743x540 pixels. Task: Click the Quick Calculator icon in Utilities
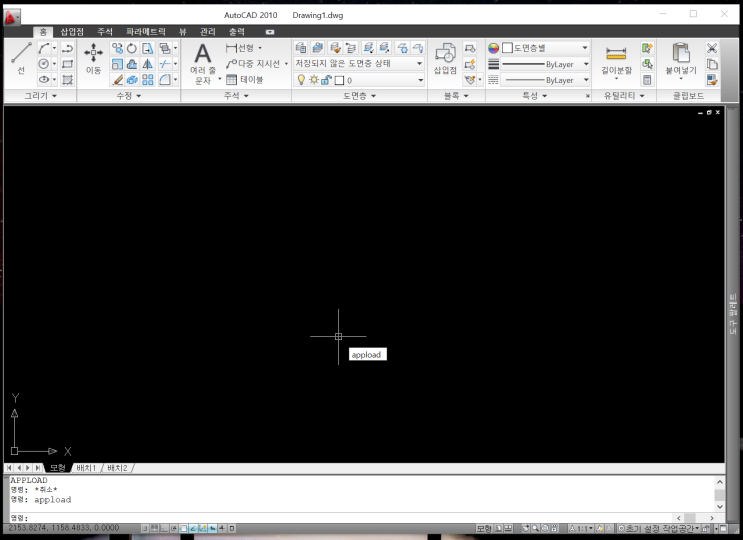tap(647, 80)
